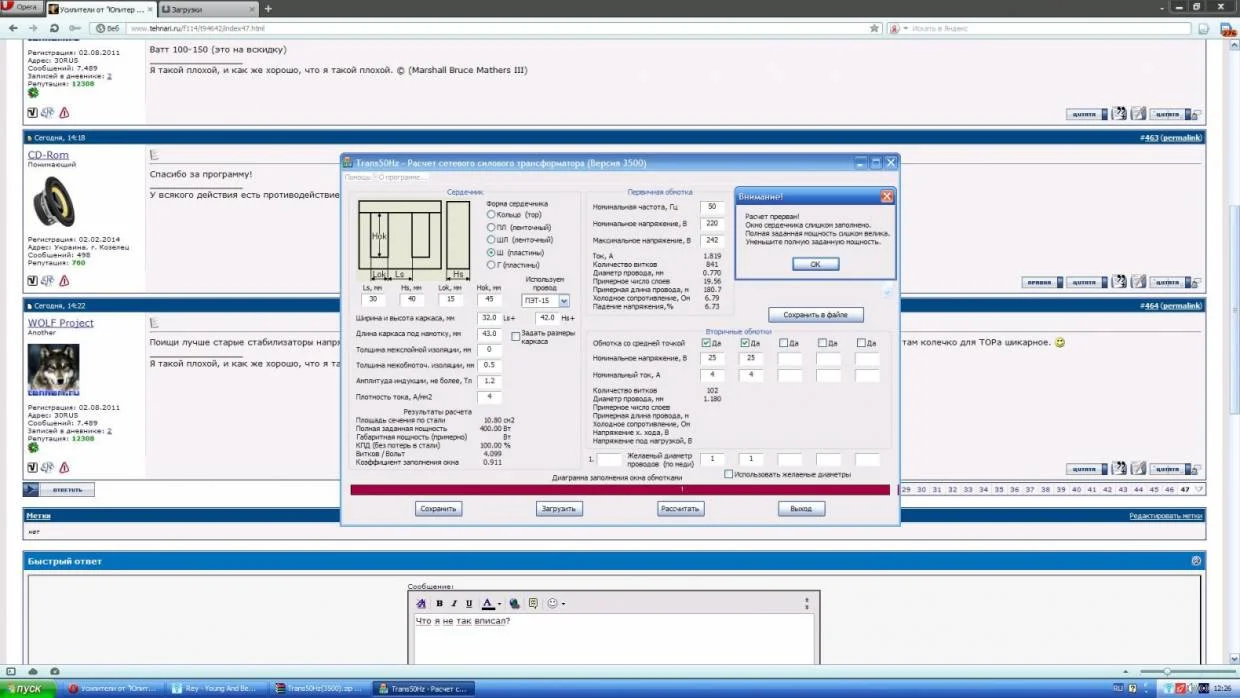This screenshot has width=1240, height=698.
Task: Click the Загрузить button in Trans50Hz
Action: [x=559, y=508]
